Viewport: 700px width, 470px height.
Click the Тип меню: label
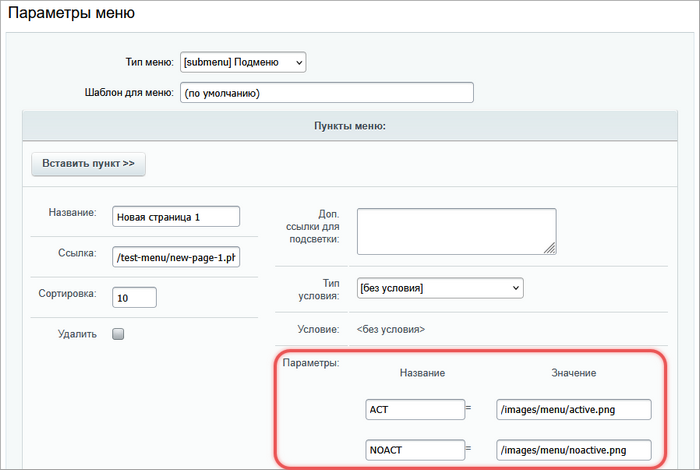click(x=149, y=62)
